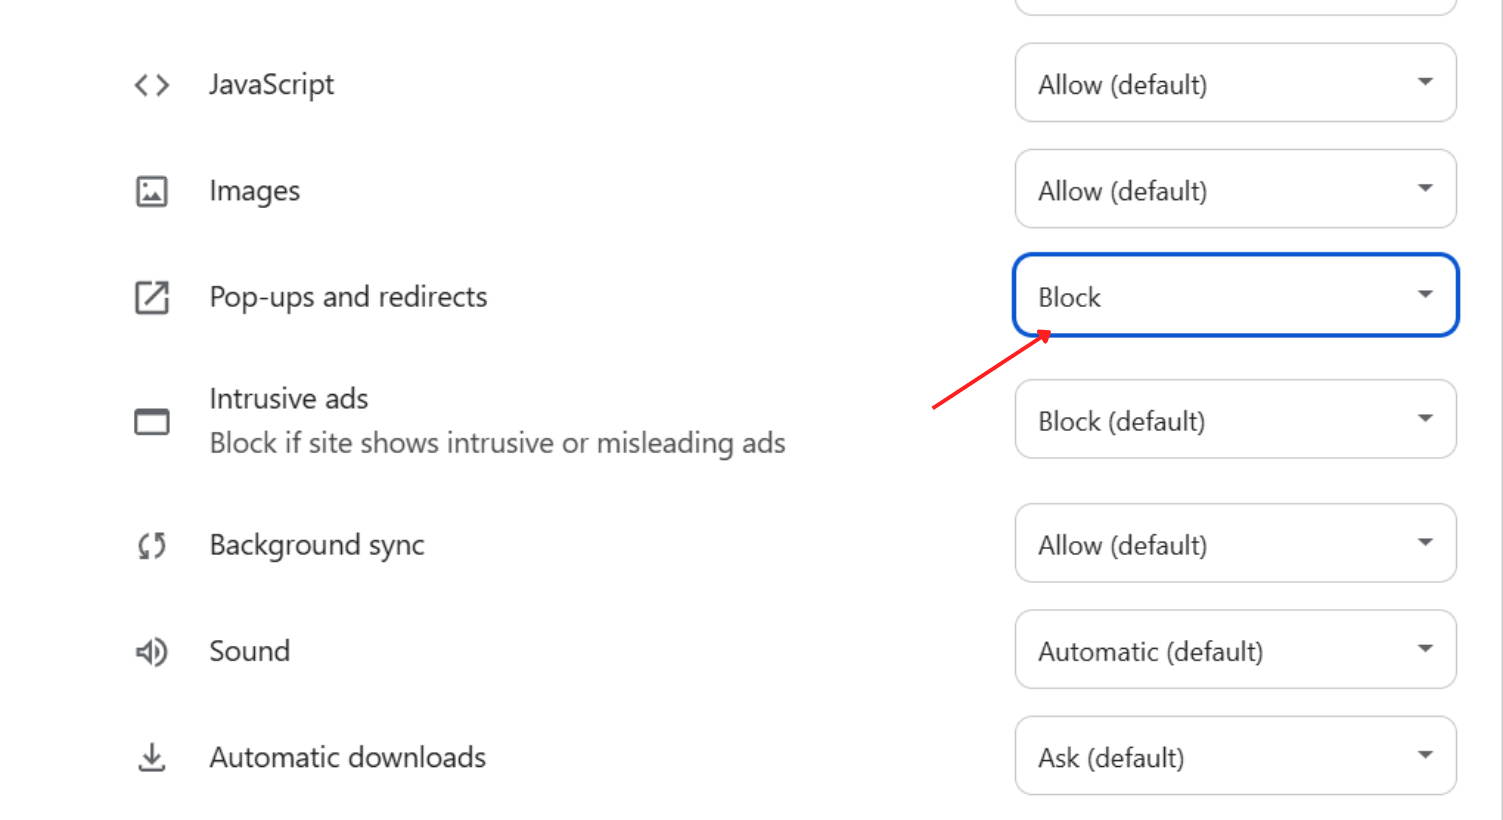Open the JavaScript permission dropdown

coord(1235,84)
